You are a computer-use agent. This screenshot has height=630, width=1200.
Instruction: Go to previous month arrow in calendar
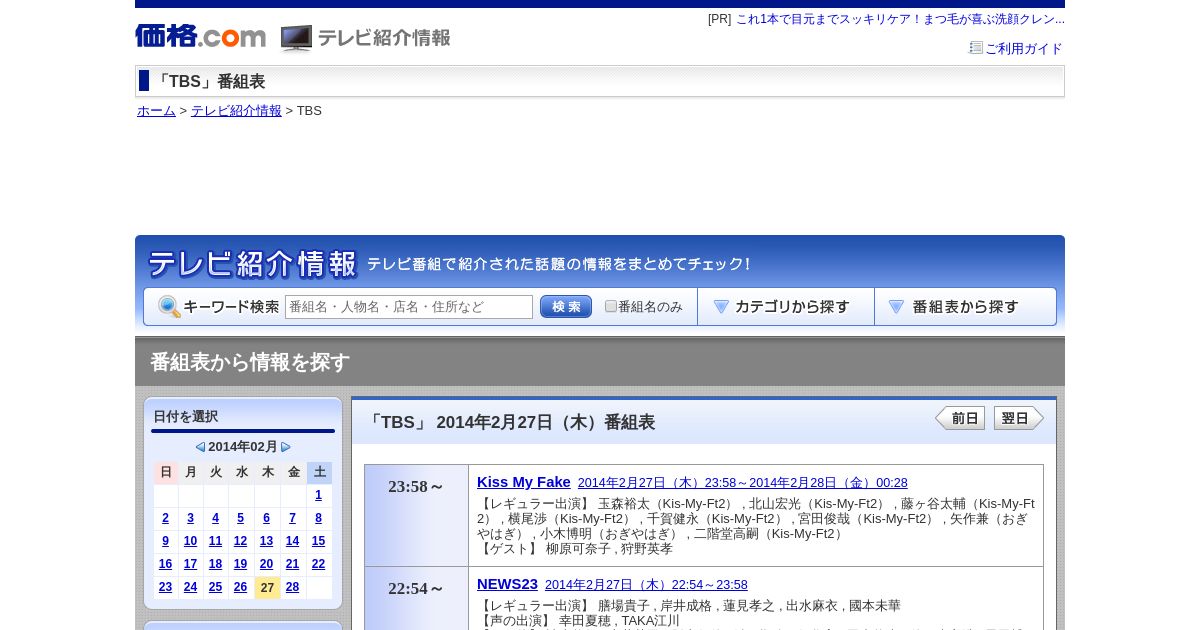coord(200,447)
